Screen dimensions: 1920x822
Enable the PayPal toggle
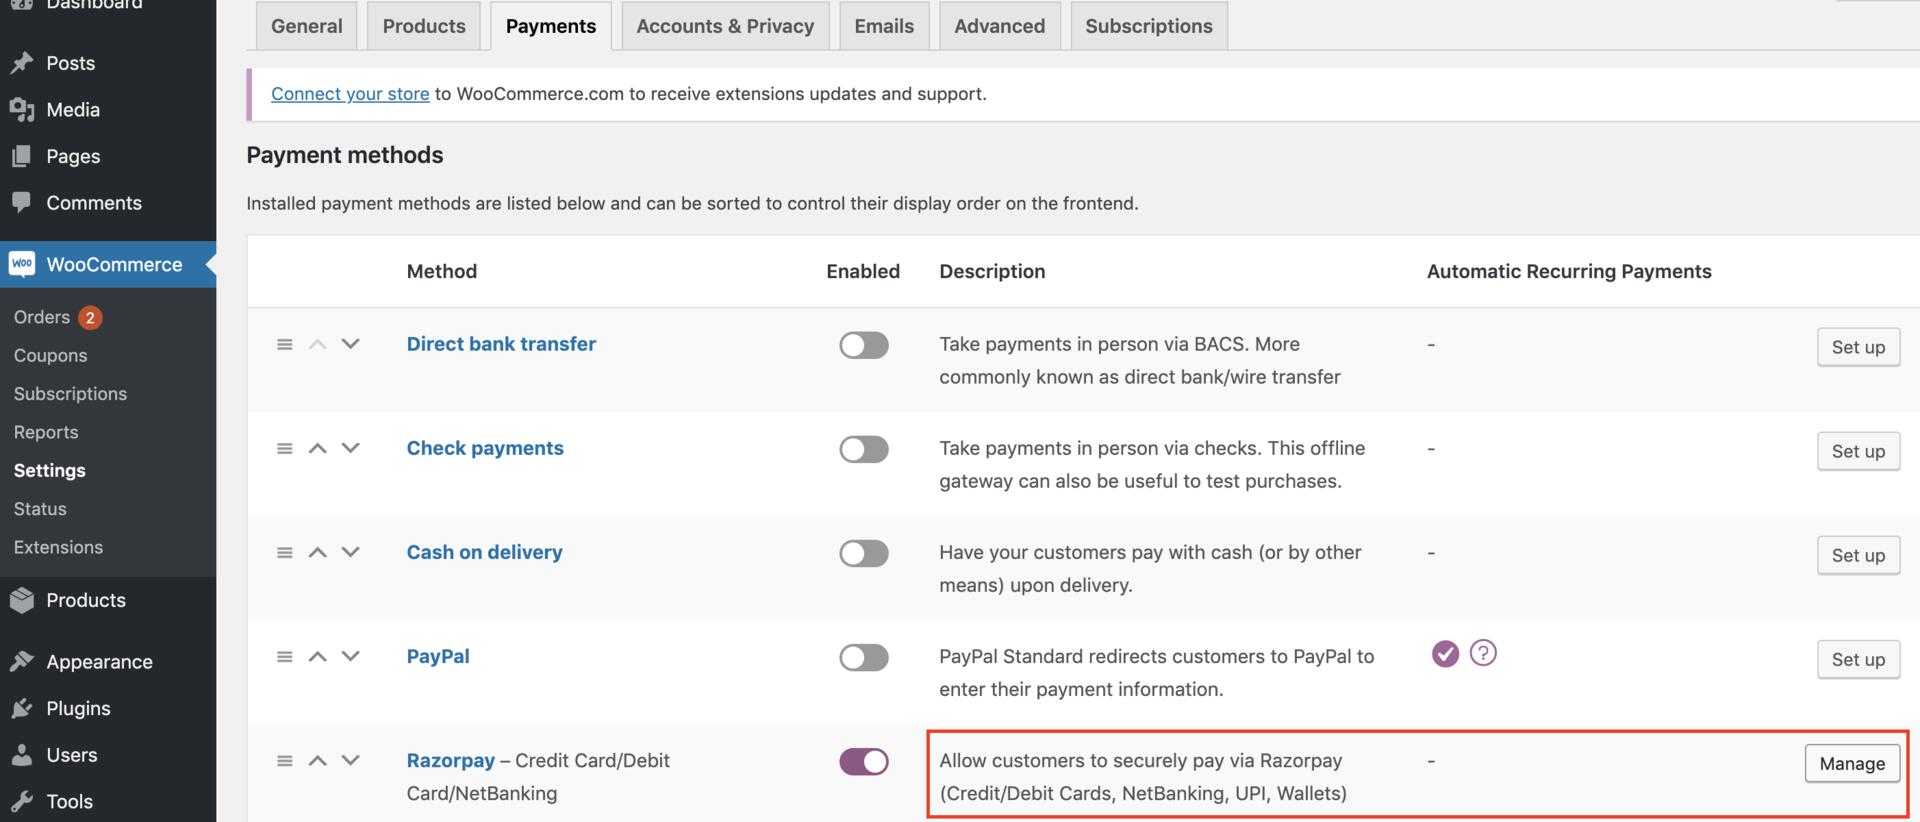pyautogui.click(x=864, y=657)
